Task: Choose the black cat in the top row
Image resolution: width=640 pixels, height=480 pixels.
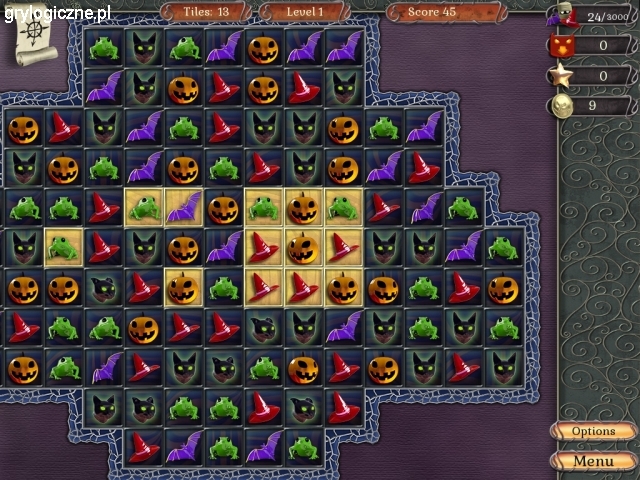Action: (x=144, y=48)
